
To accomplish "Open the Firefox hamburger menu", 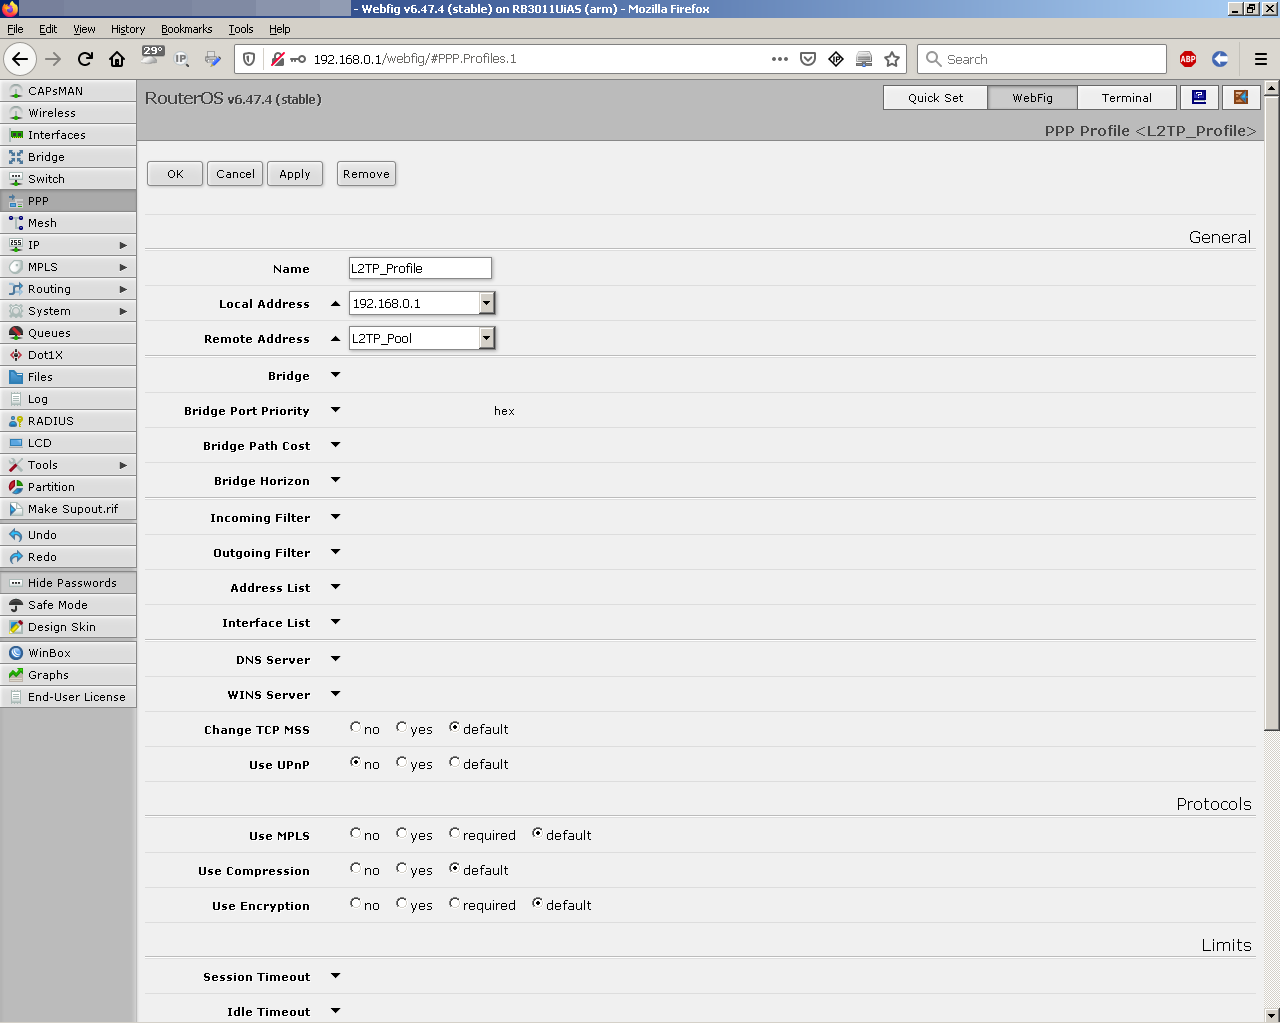I will [1261, 59].
